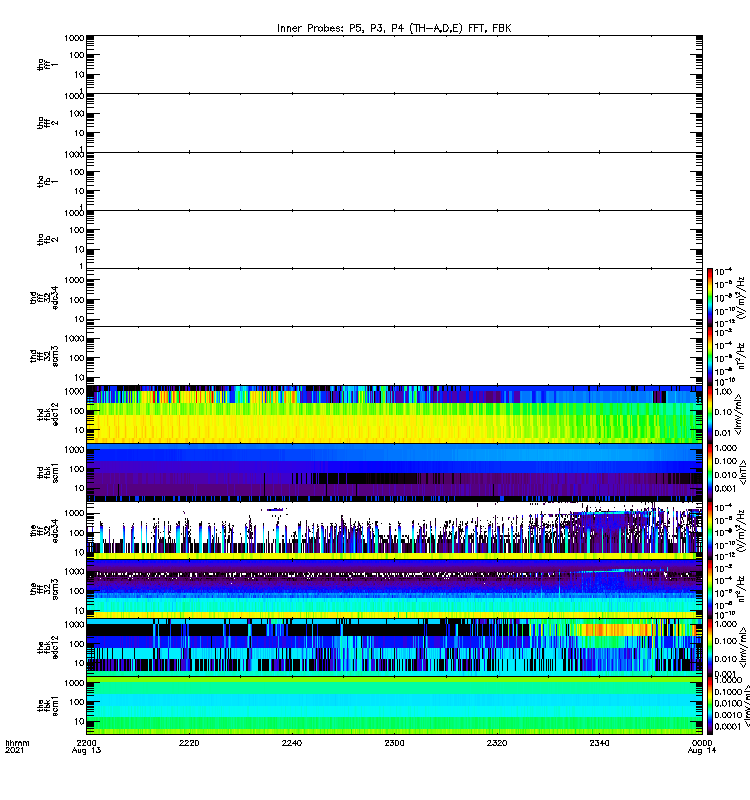
Task: Click the 'thd fbk scm1' axis label
Action: click(x=47, y=472)
